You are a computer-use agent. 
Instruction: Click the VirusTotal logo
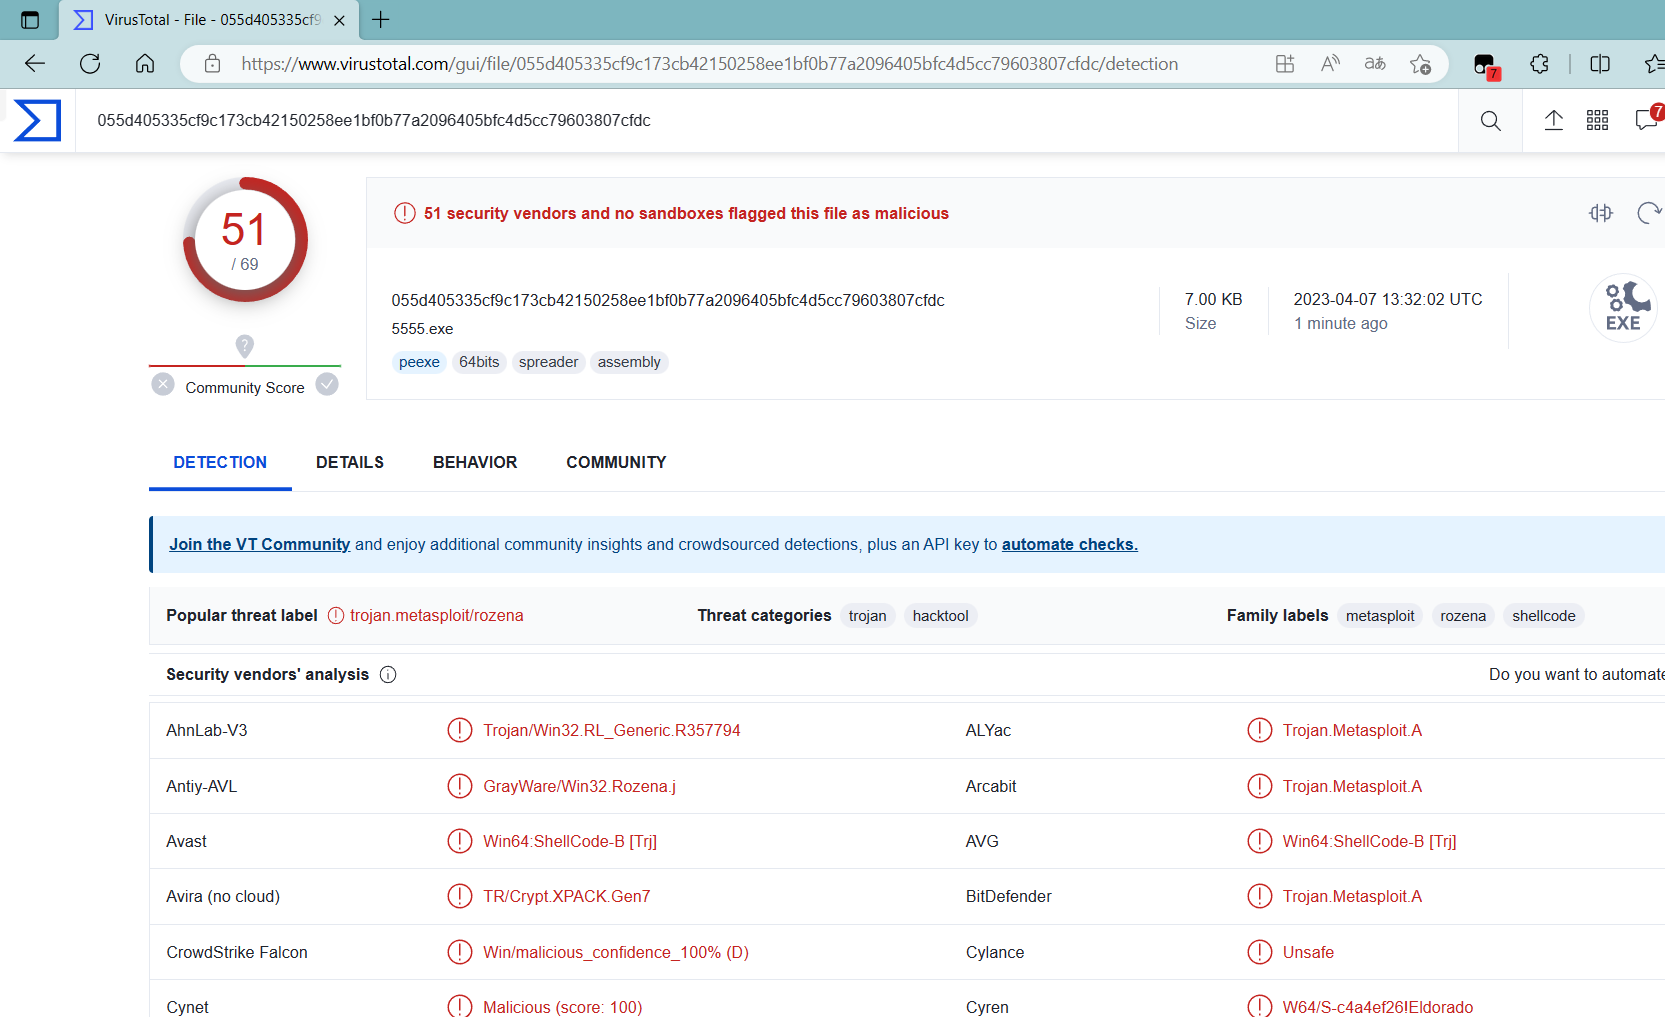[x=37, y=120]
